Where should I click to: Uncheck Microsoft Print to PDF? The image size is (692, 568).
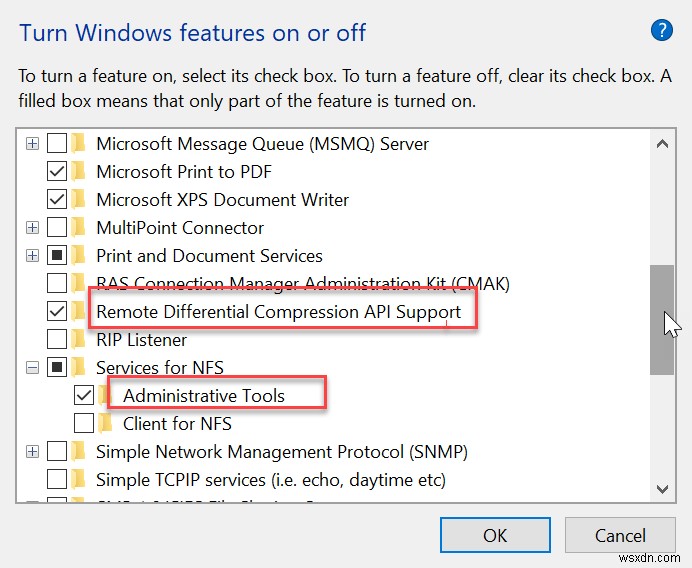57,172
